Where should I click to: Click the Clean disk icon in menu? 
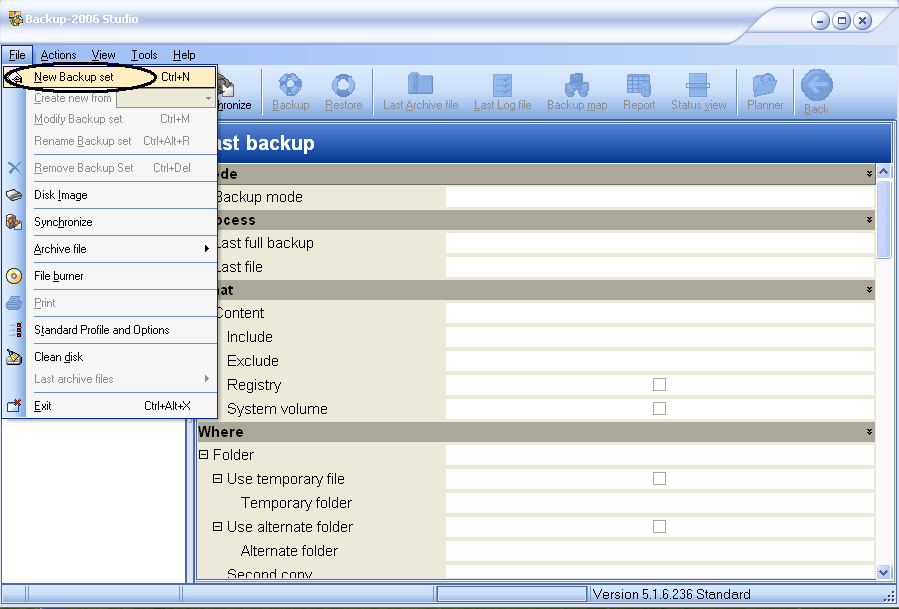click(14, 357)
